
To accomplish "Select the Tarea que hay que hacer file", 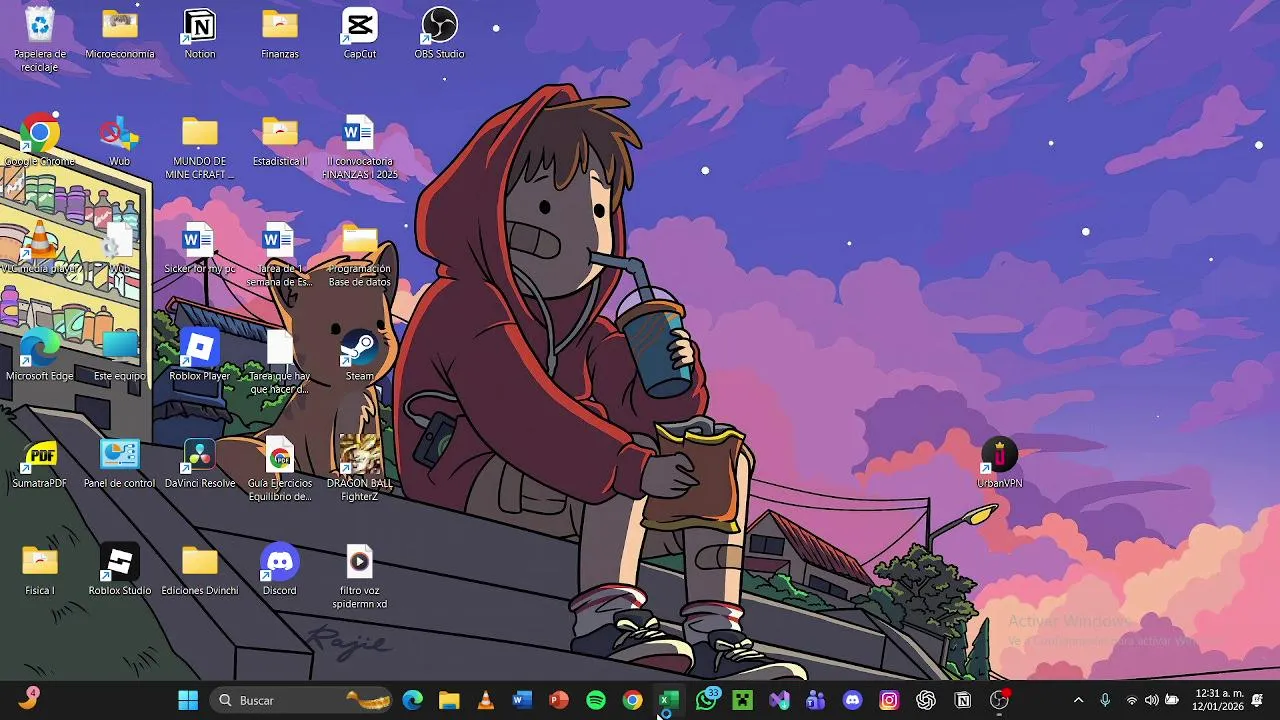I will [280, 361].
